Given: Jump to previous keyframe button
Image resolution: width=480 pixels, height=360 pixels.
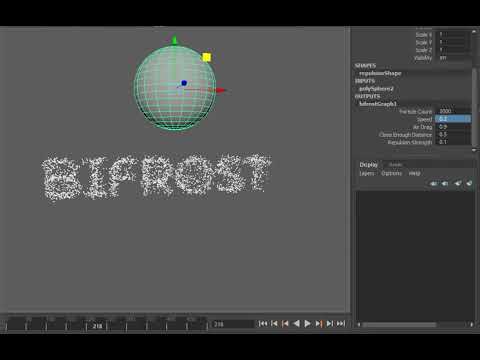Looking at the screenshot, I should (285, 323).
